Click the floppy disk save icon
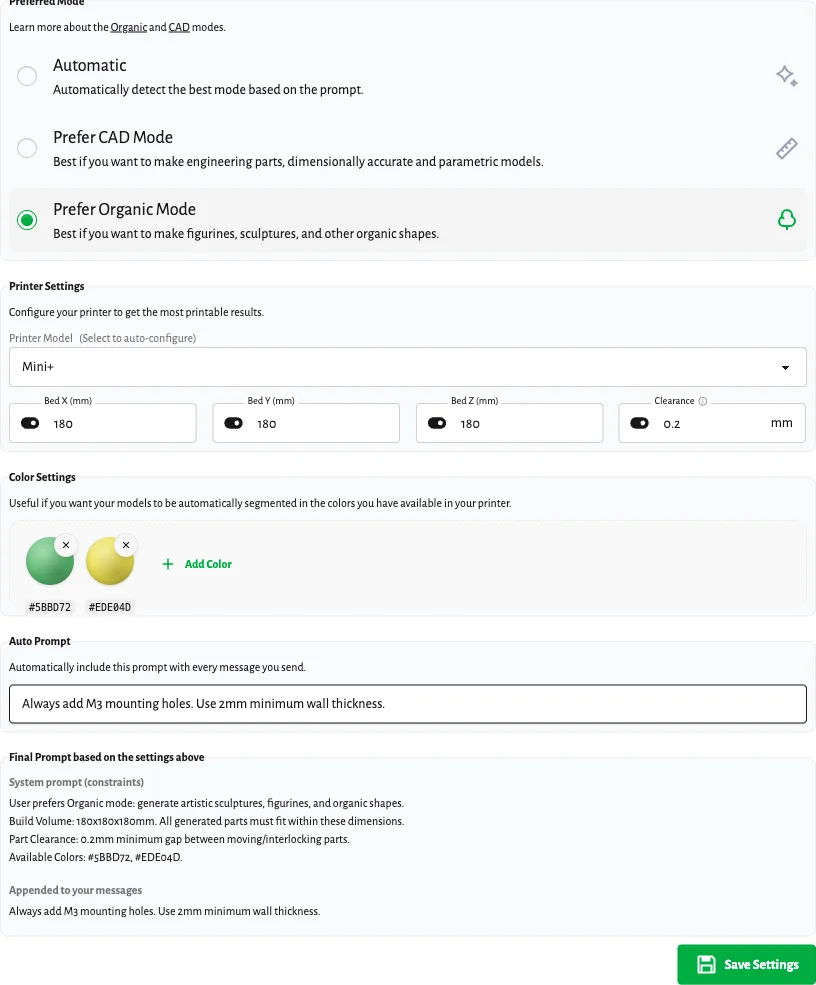 [x=706, y=965]
